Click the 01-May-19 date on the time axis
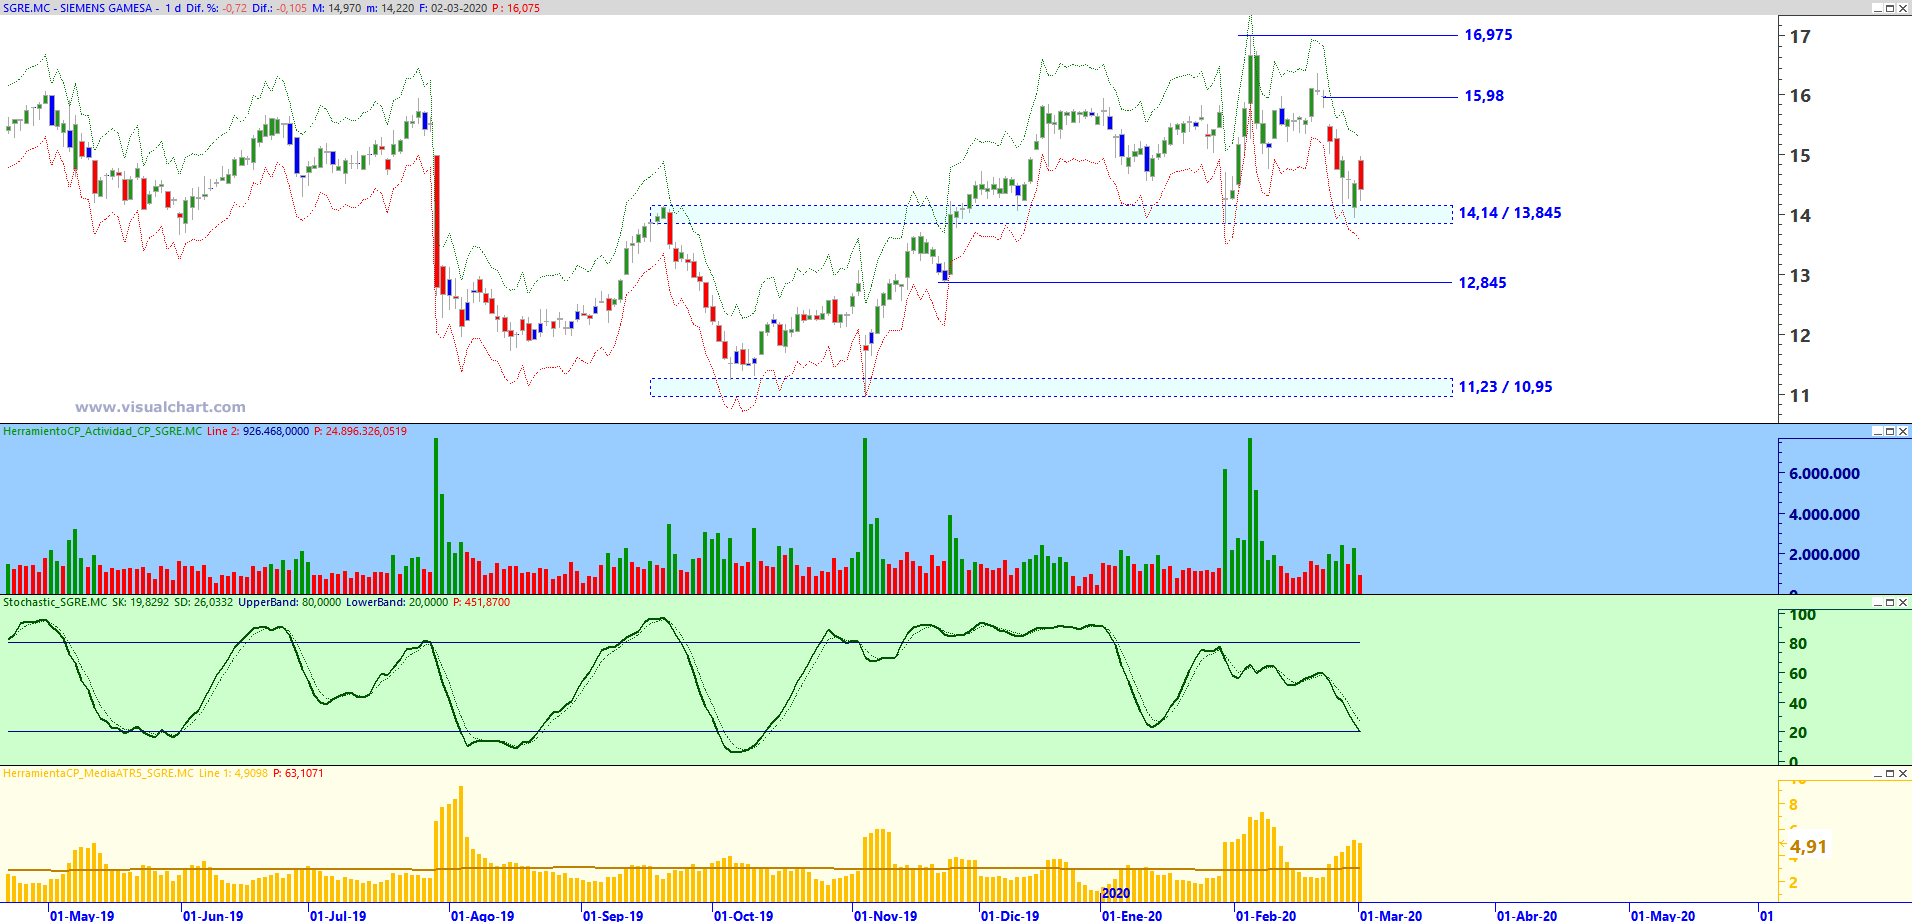This screenshot has height=922, width=1912. coord(82,915)
